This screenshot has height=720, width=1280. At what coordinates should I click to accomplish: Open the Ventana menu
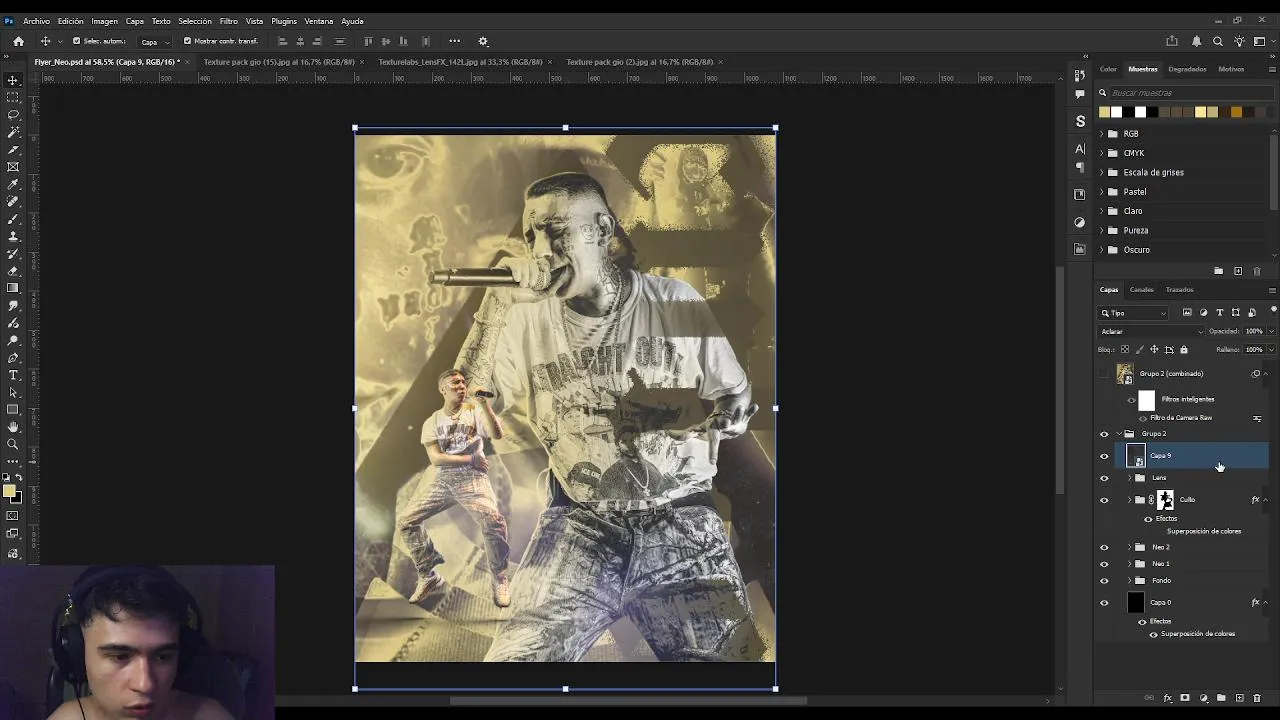click(319, 21)
